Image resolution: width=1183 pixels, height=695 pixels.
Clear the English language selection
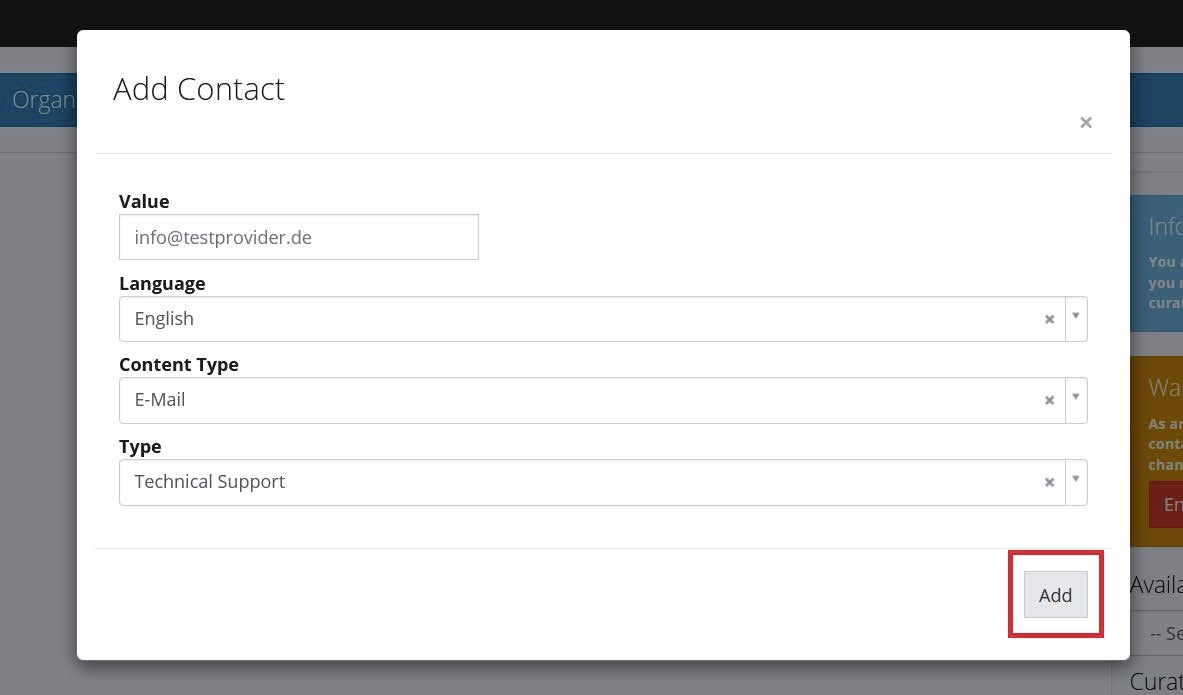tap(1049, 319)
